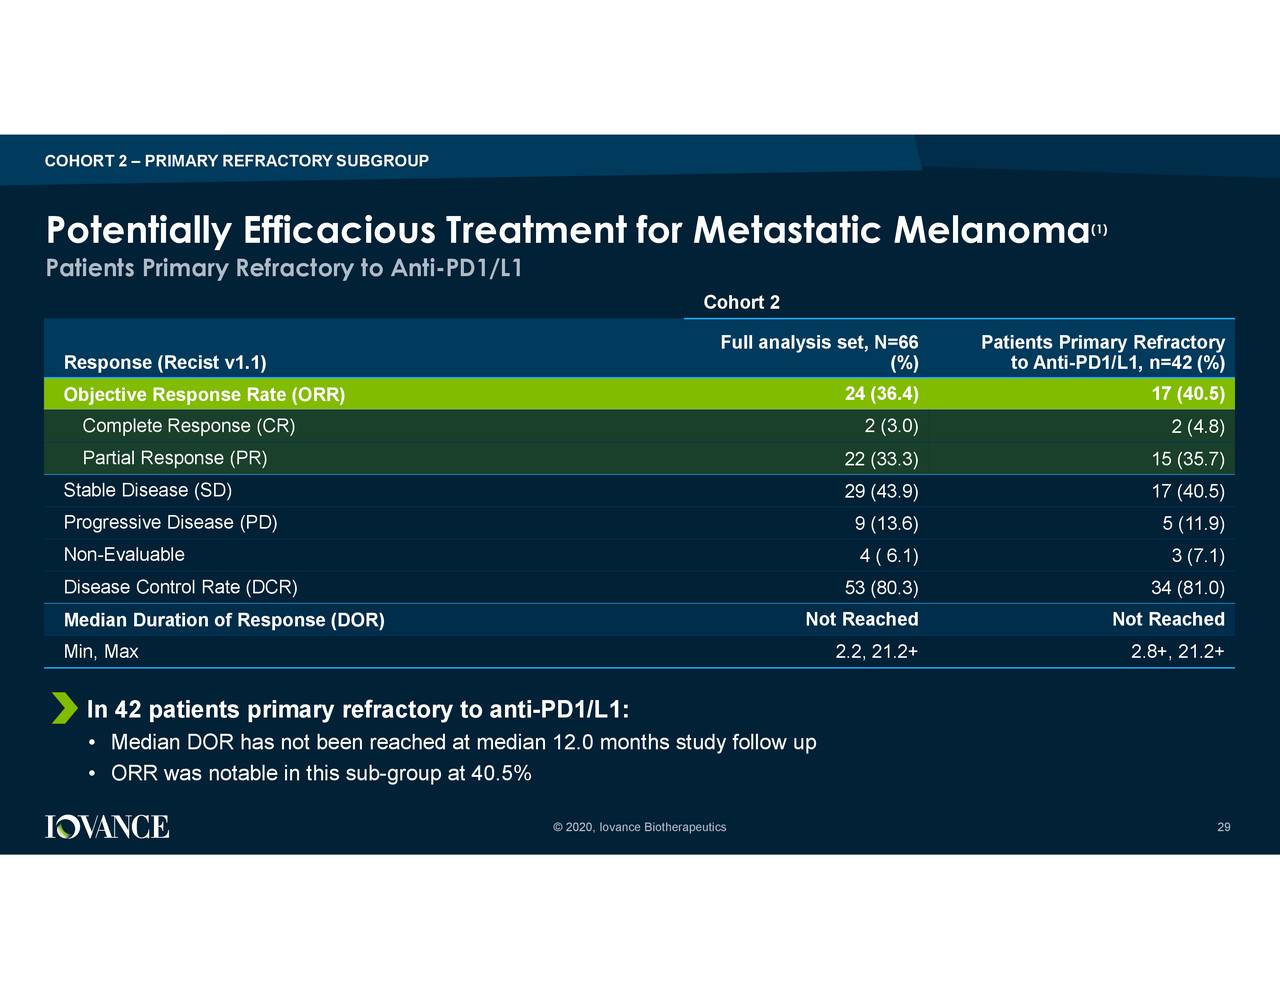The width and height of the screenshot is (1280, 989).
Task: Click the Iovance logo in the footer
Action: (x=107, y=827)
